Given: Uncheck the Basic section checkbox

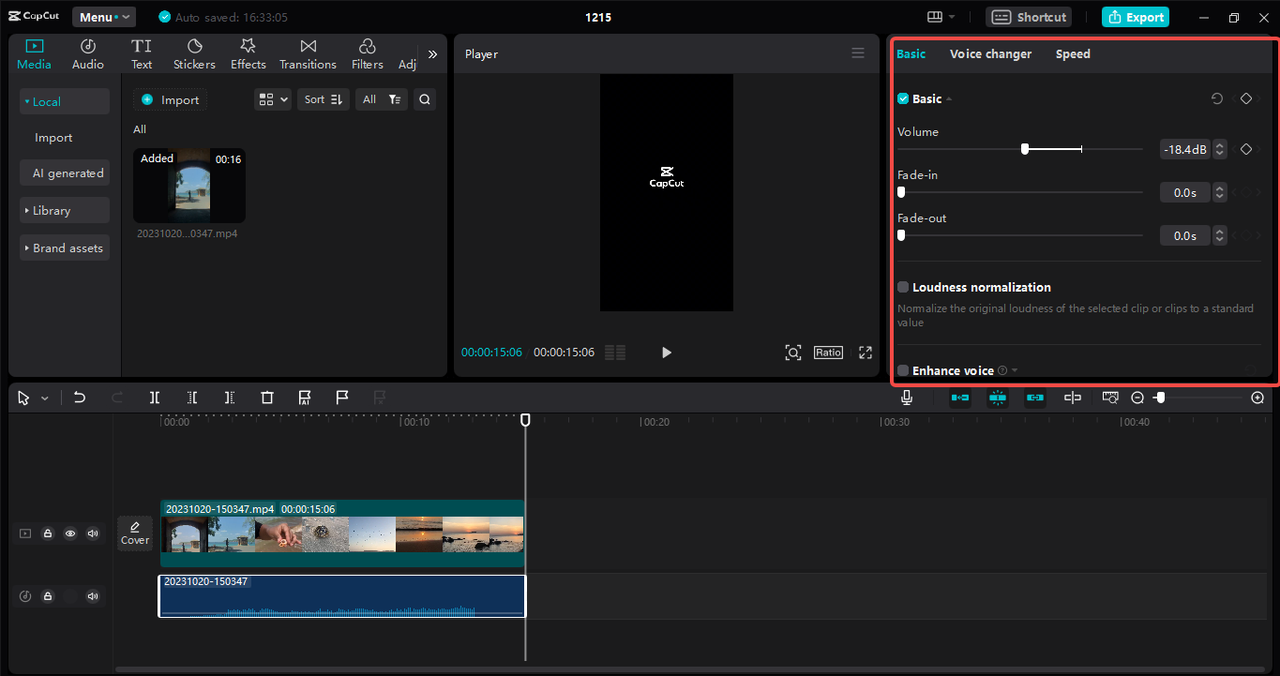Looking at the screenshot, I should 903,99.
